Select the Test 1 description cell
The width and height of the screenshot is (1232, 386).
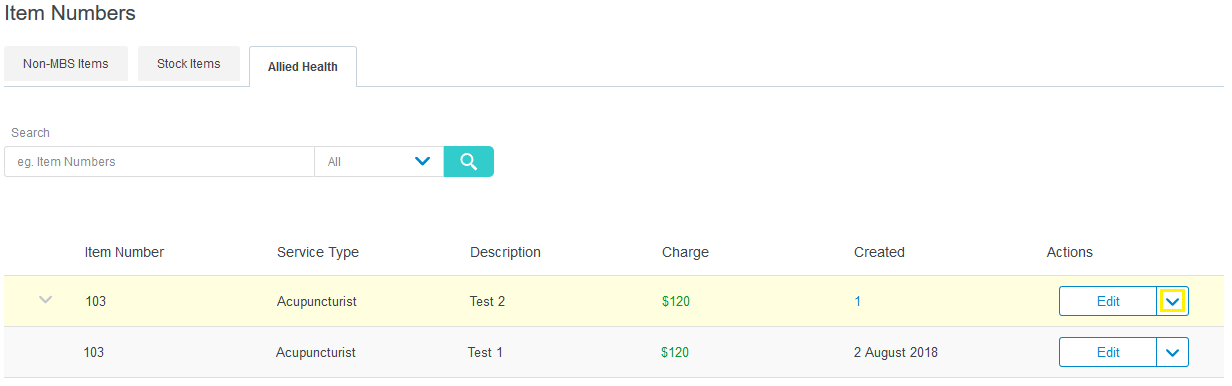pyautogui.click(x=485, y=352)
